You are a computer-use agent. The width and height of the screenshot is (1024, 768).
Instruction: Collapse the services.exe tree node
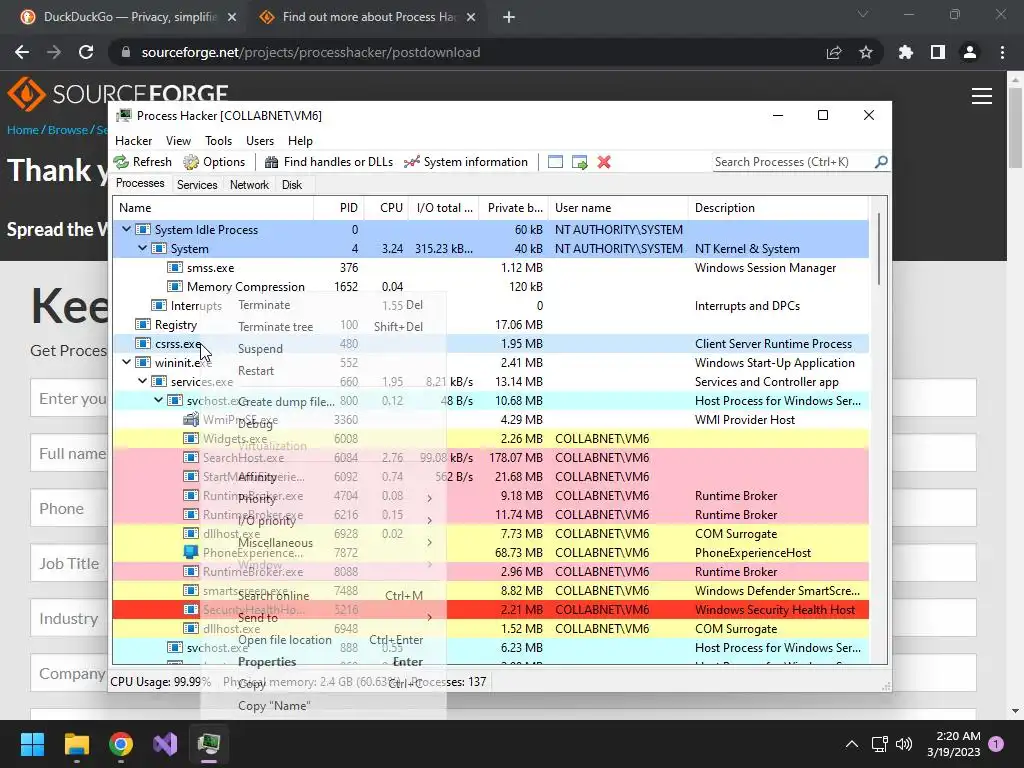tap(142, 381)
